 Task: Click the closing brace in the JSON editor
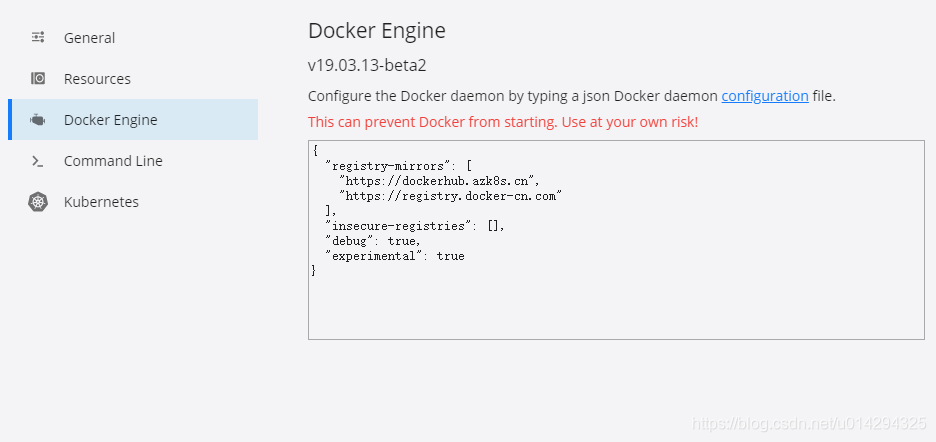coord(314,271)
